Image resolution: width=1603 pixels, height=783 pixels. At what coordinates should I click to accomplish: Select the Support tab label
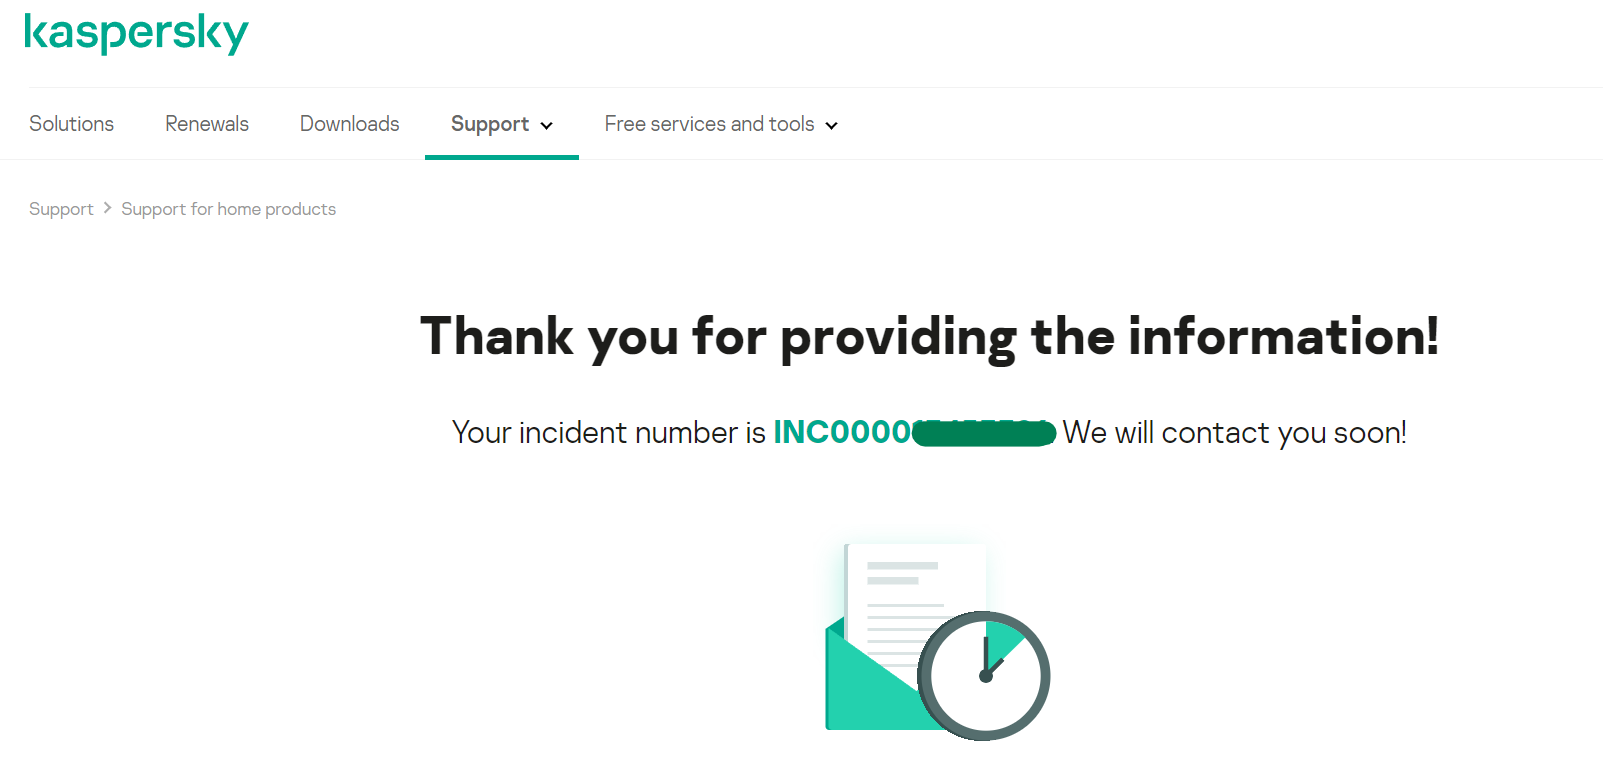pos(489,124)
